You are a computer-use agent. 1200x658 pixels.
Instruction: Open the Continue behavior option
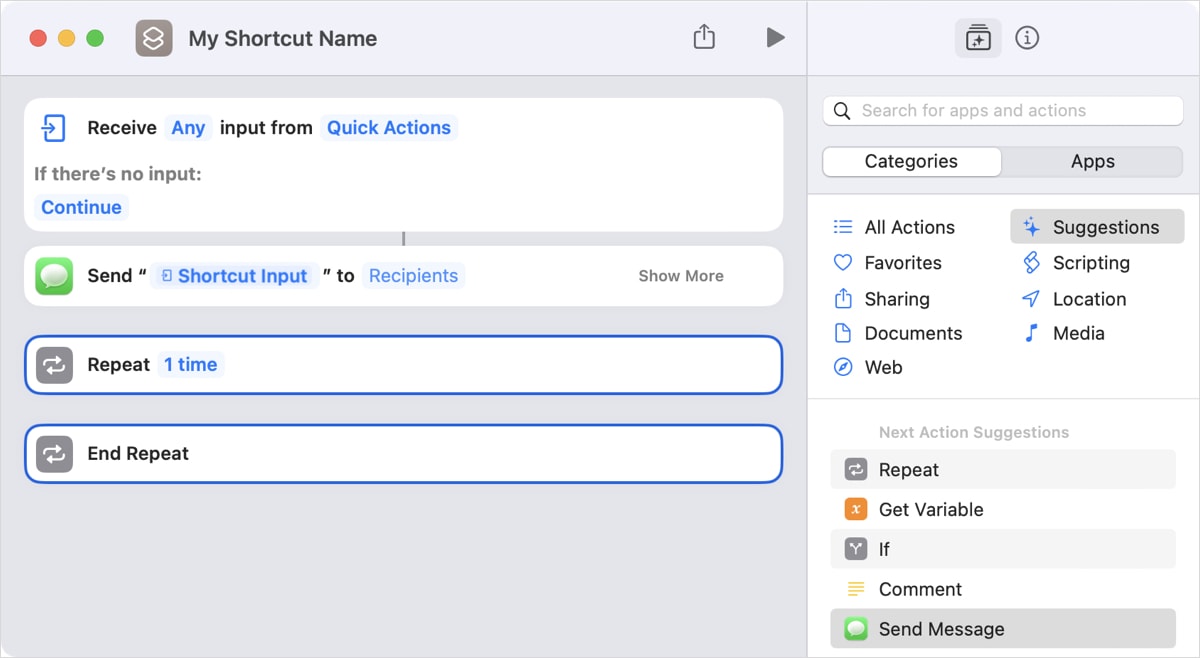coord(81,207)
